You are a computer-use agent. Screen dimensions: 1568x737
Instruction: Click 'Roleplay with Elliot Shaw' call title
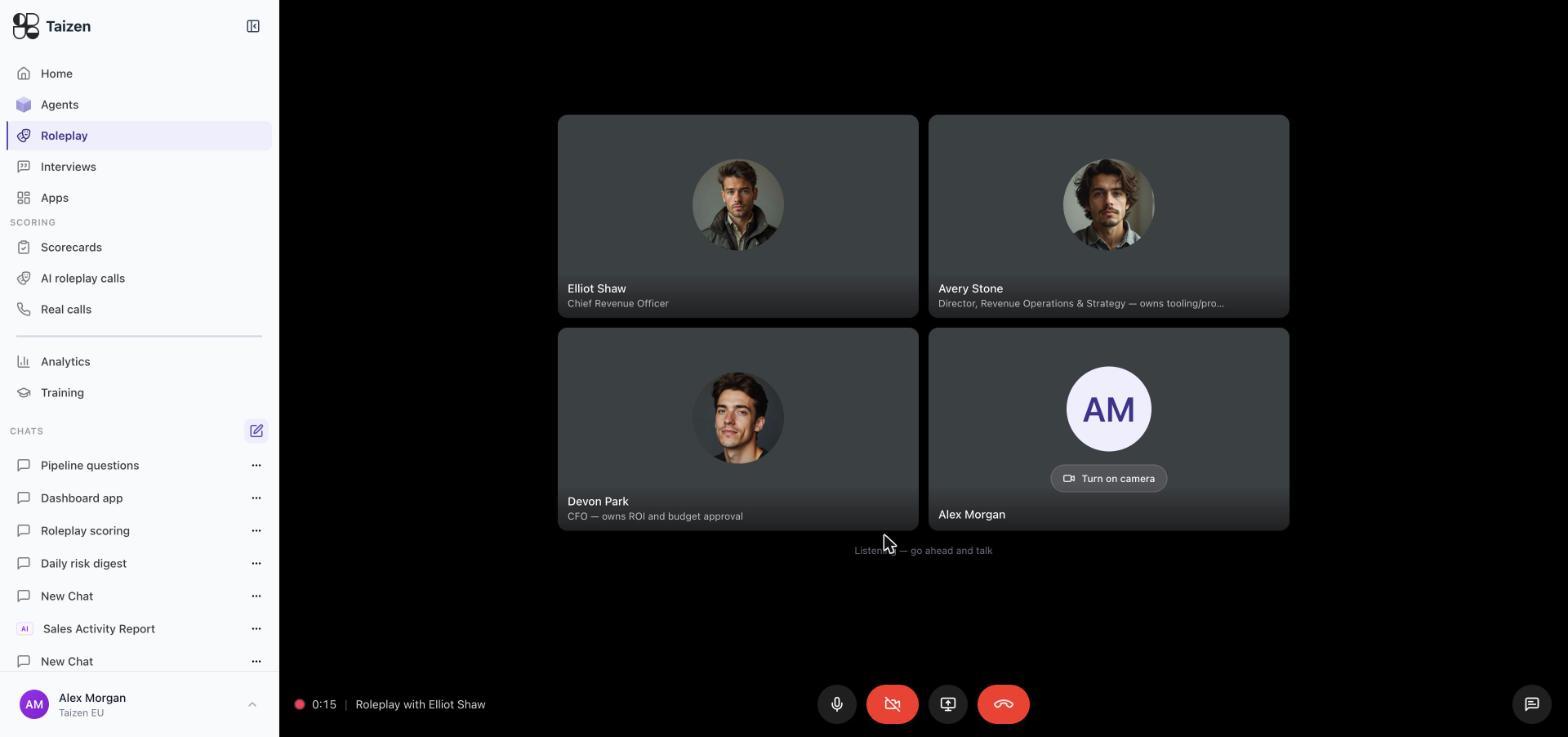pos(420,704)
